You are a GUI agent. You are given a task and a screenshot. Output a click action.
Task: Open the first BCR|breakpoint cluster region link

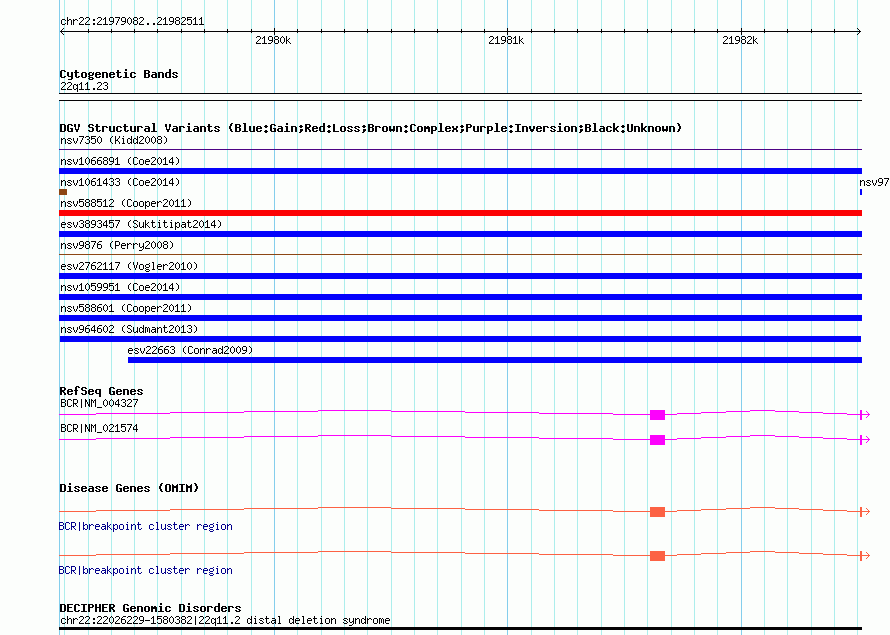tap(146, 526)
